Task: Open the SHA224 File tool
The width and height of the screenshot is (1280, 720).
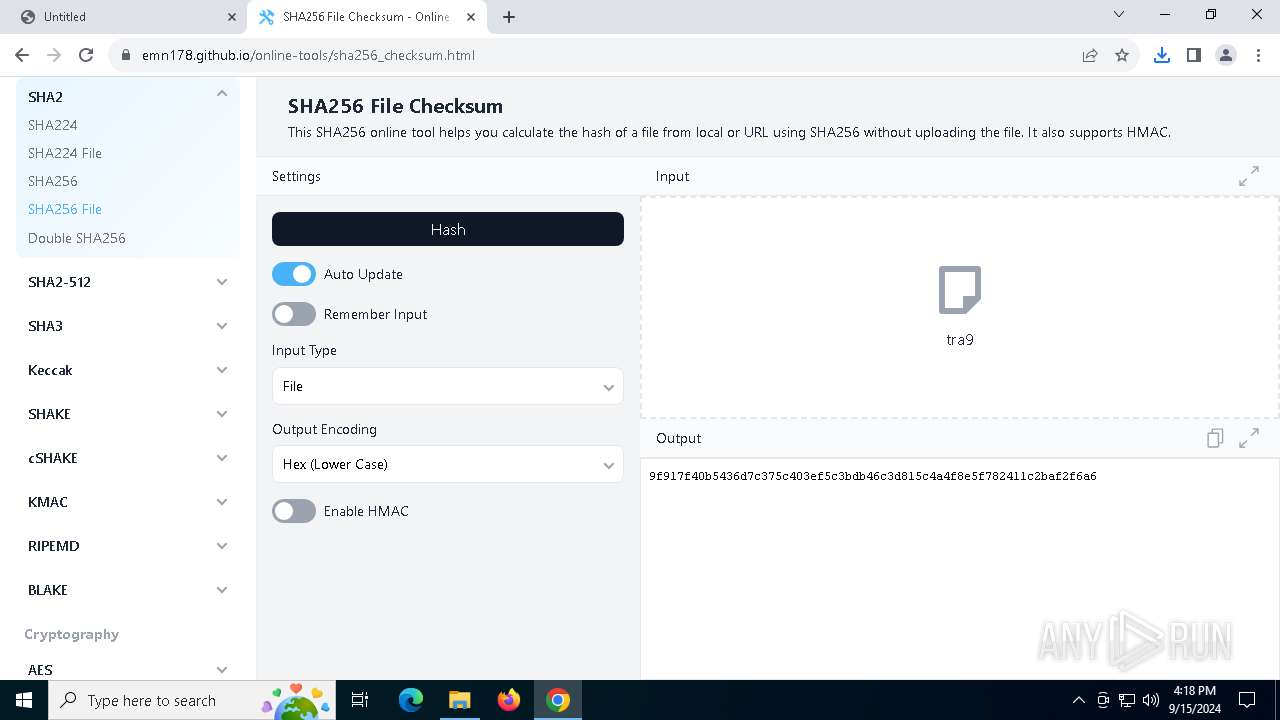Action: (x=65, y=153)
